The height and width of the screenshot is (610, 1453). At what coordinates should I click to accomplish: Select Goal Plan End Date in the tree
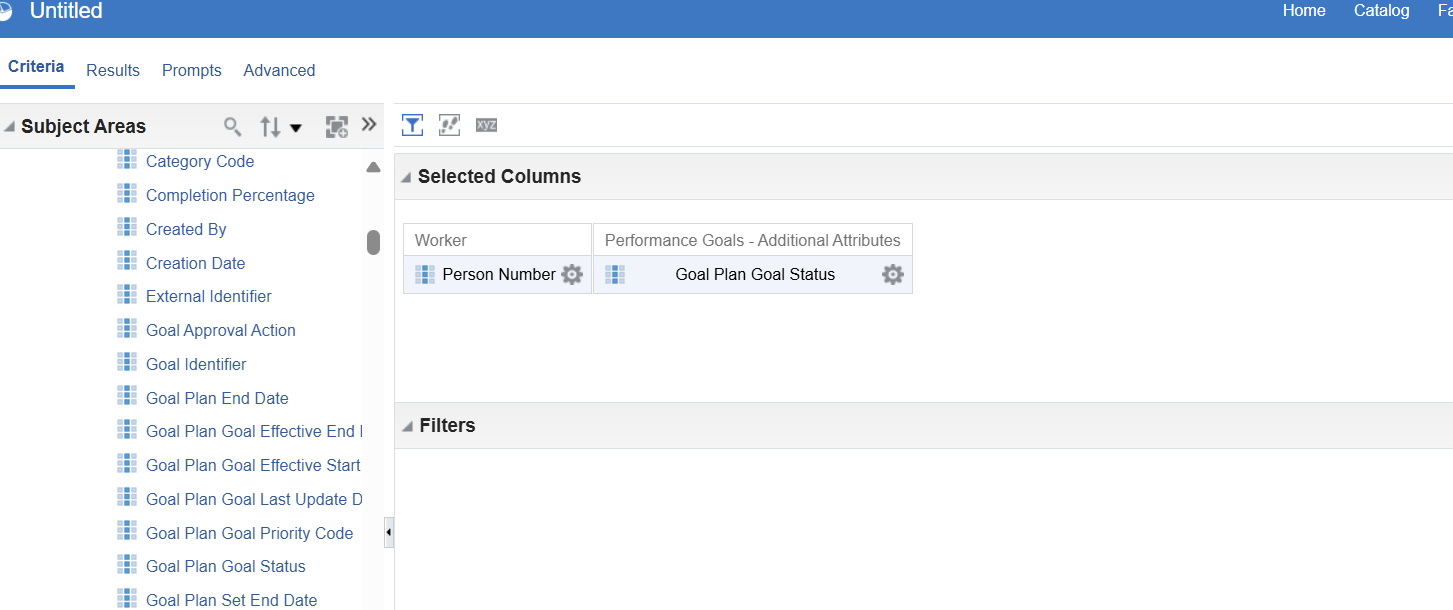pos(217,398)
